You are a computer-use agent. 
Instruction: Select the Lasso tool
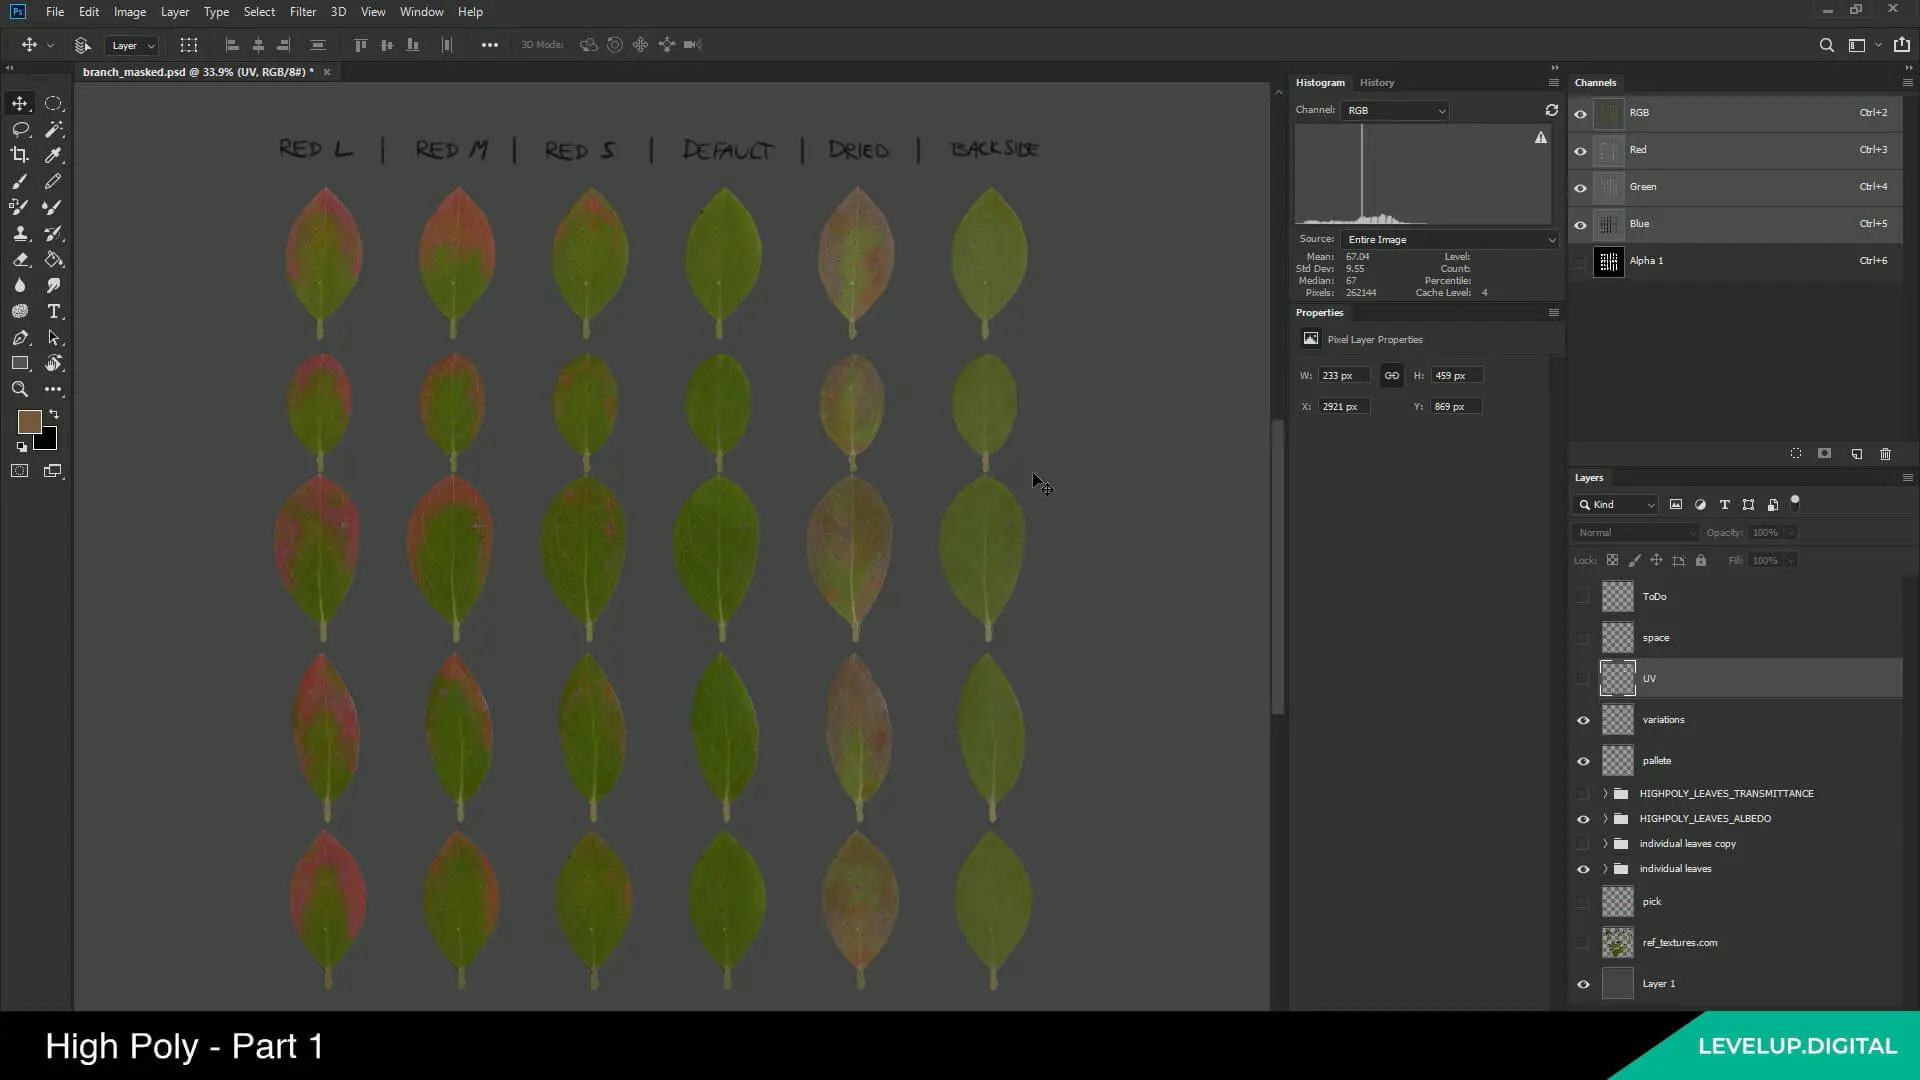19,129
